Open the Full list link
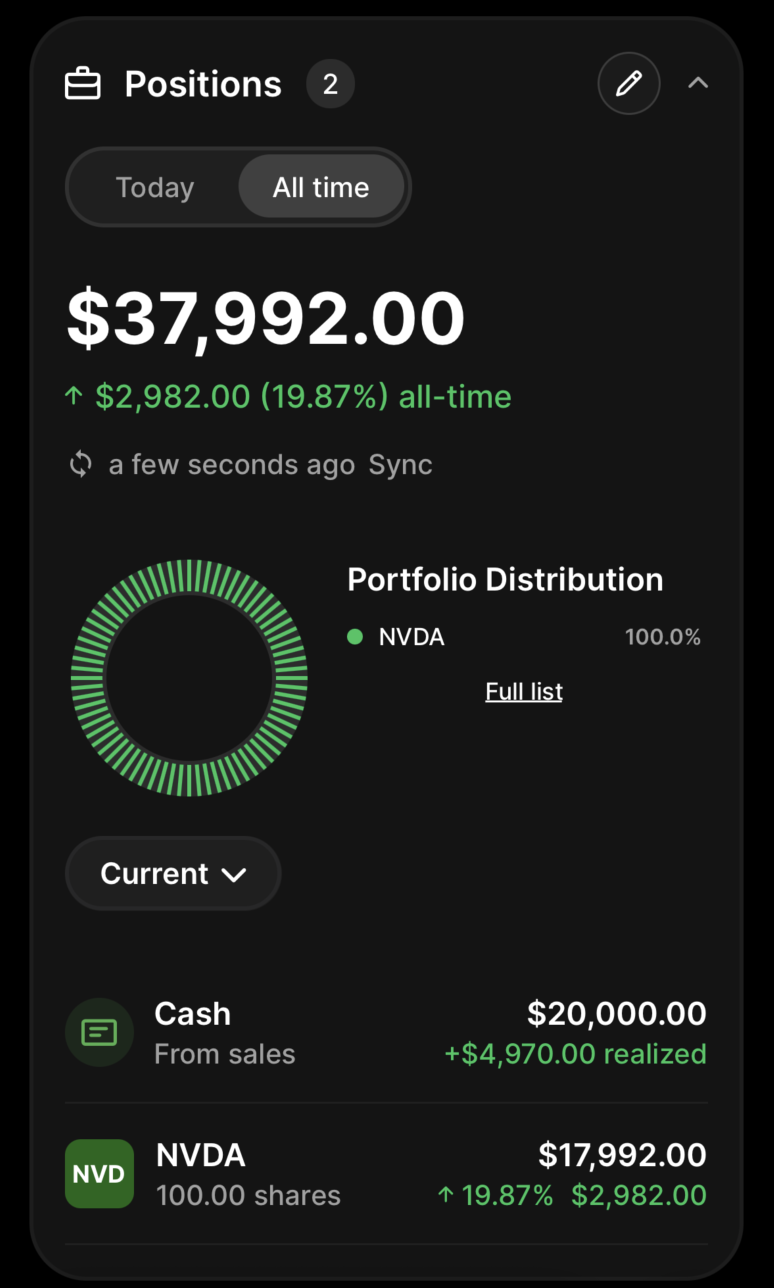This screenshot has width=774, height=1288. tap(524, 692)
